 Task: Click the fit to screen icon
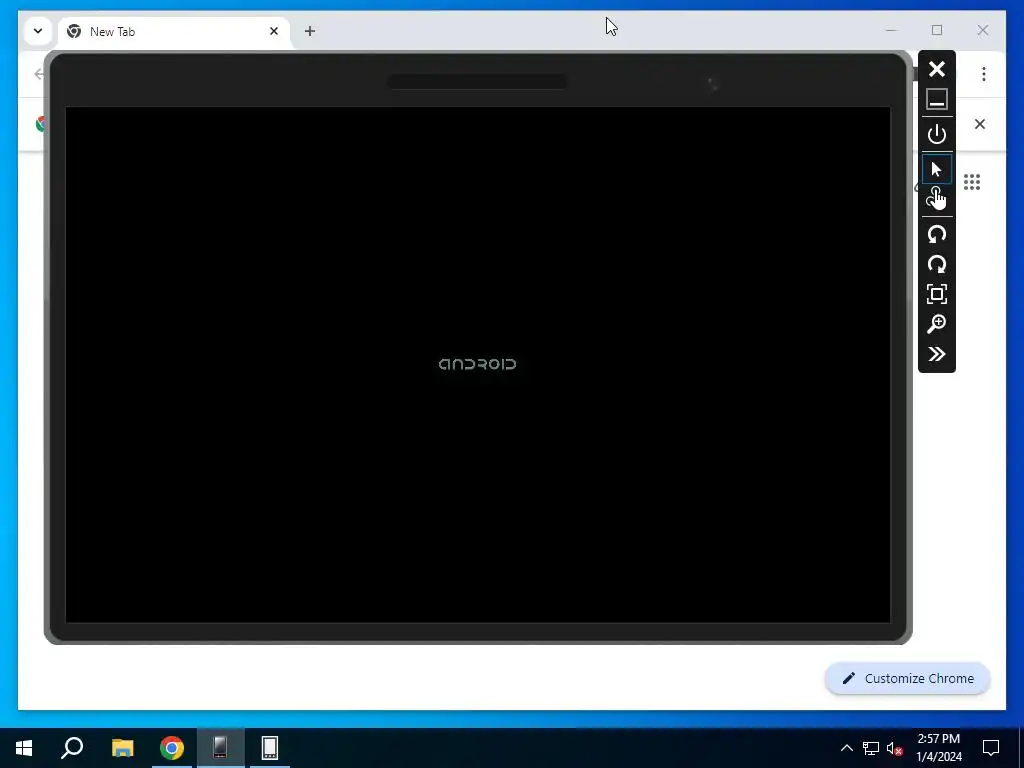click(936, 294)
